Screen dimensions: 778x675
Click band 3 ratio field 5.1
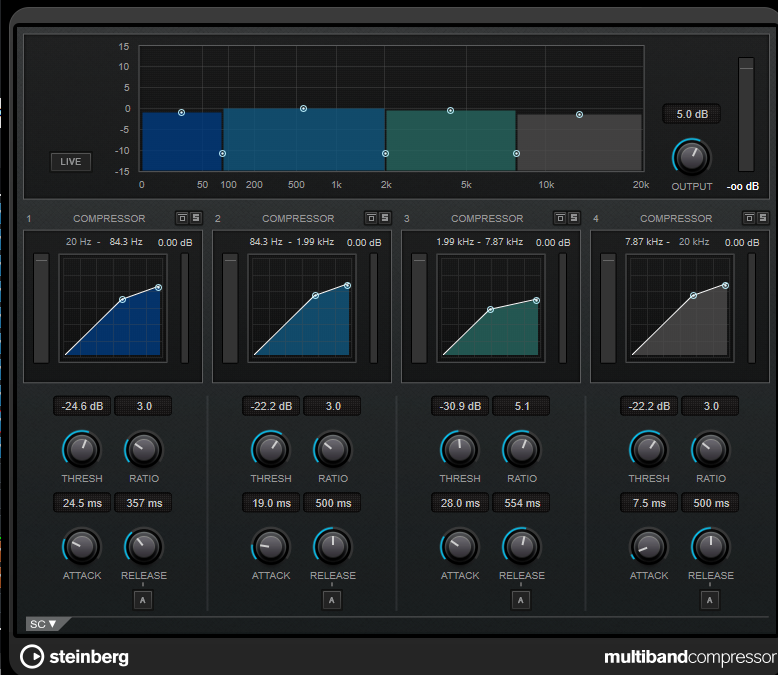tap(522, 406)
